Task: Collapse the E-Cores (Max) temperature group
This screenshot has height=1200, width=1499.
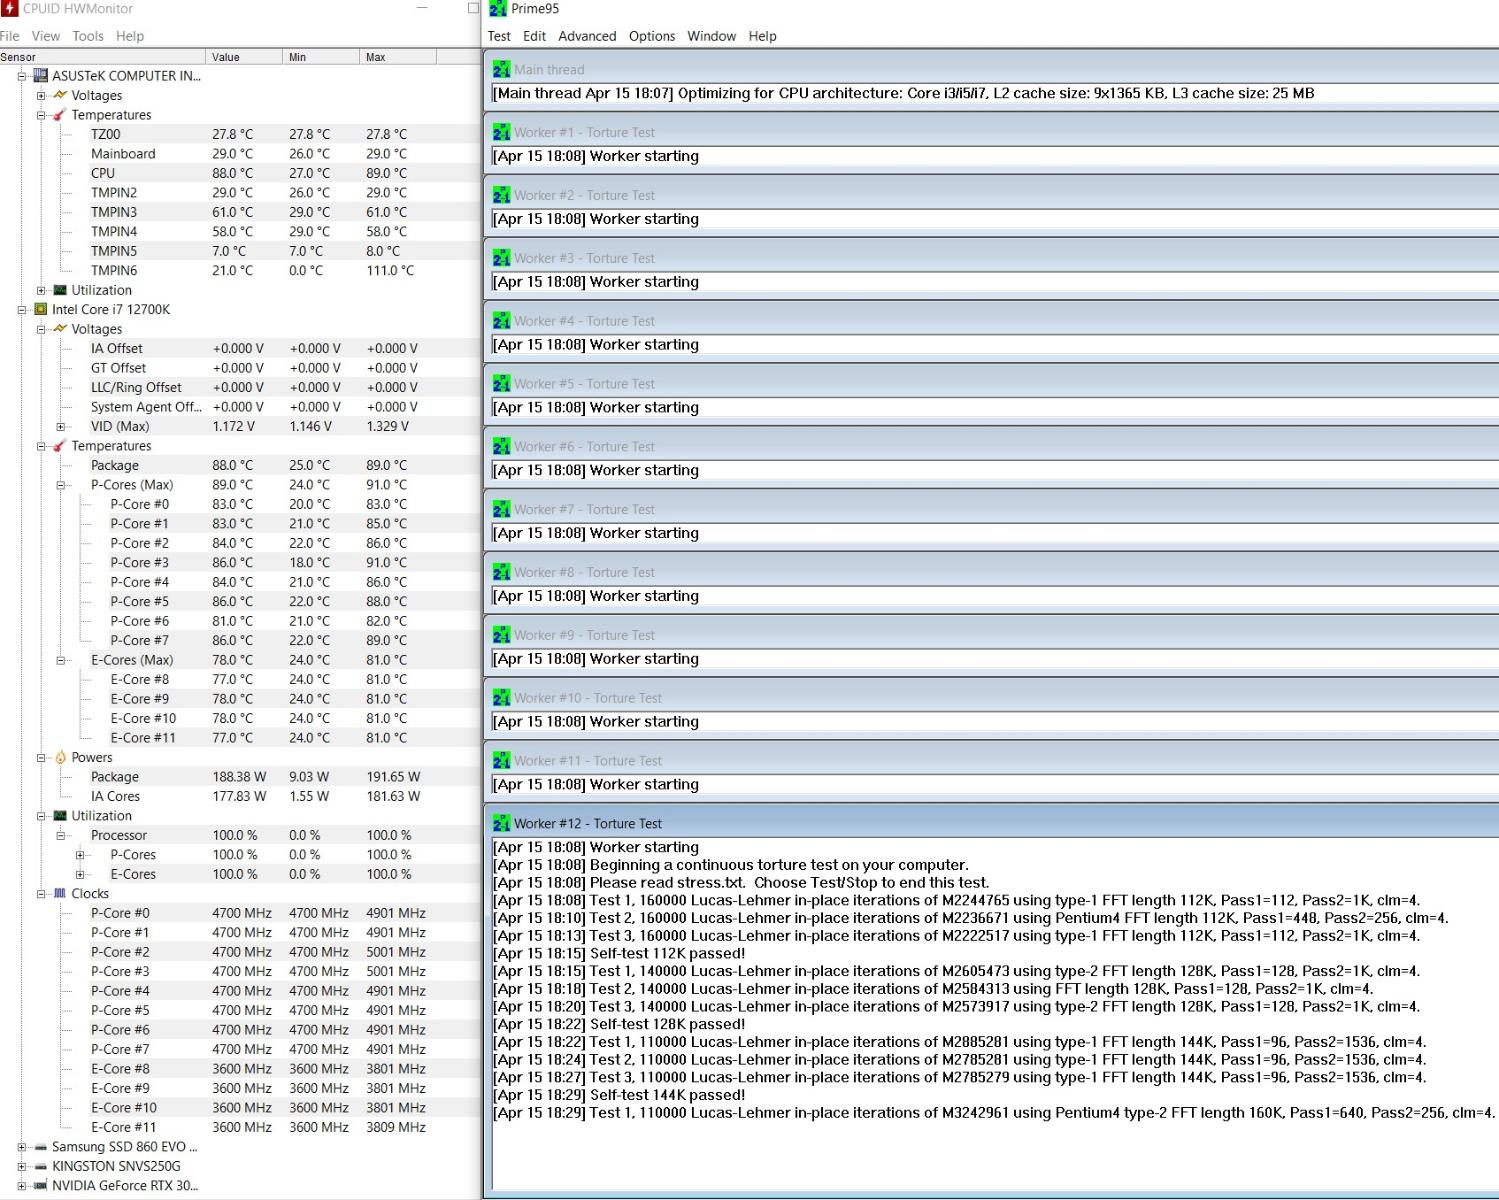Action: click(x=61, y=660)
